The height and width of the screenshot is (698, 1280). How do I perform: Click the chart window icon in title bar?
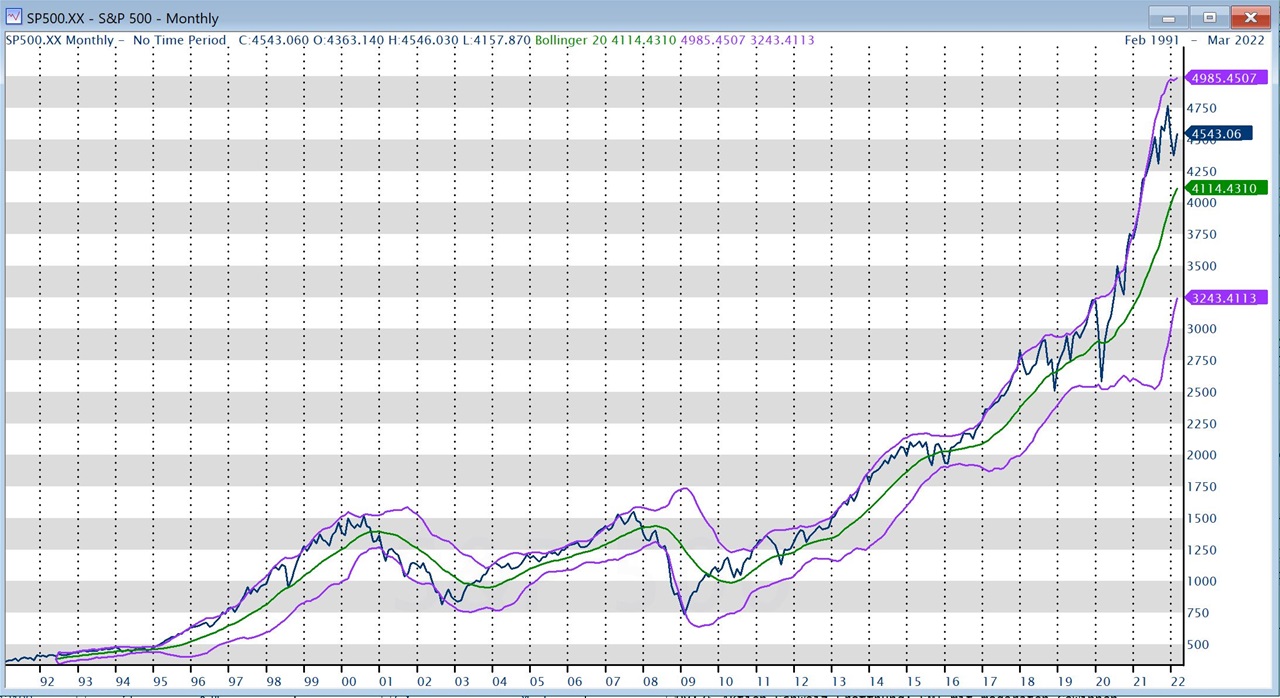[x=13, y=17]
